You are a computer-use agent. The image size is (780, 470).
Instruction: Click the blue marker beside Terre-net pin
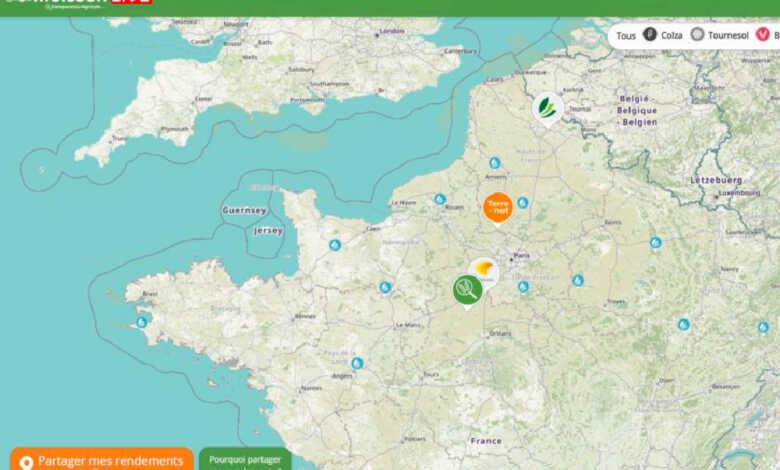click(x=522, y=203)
